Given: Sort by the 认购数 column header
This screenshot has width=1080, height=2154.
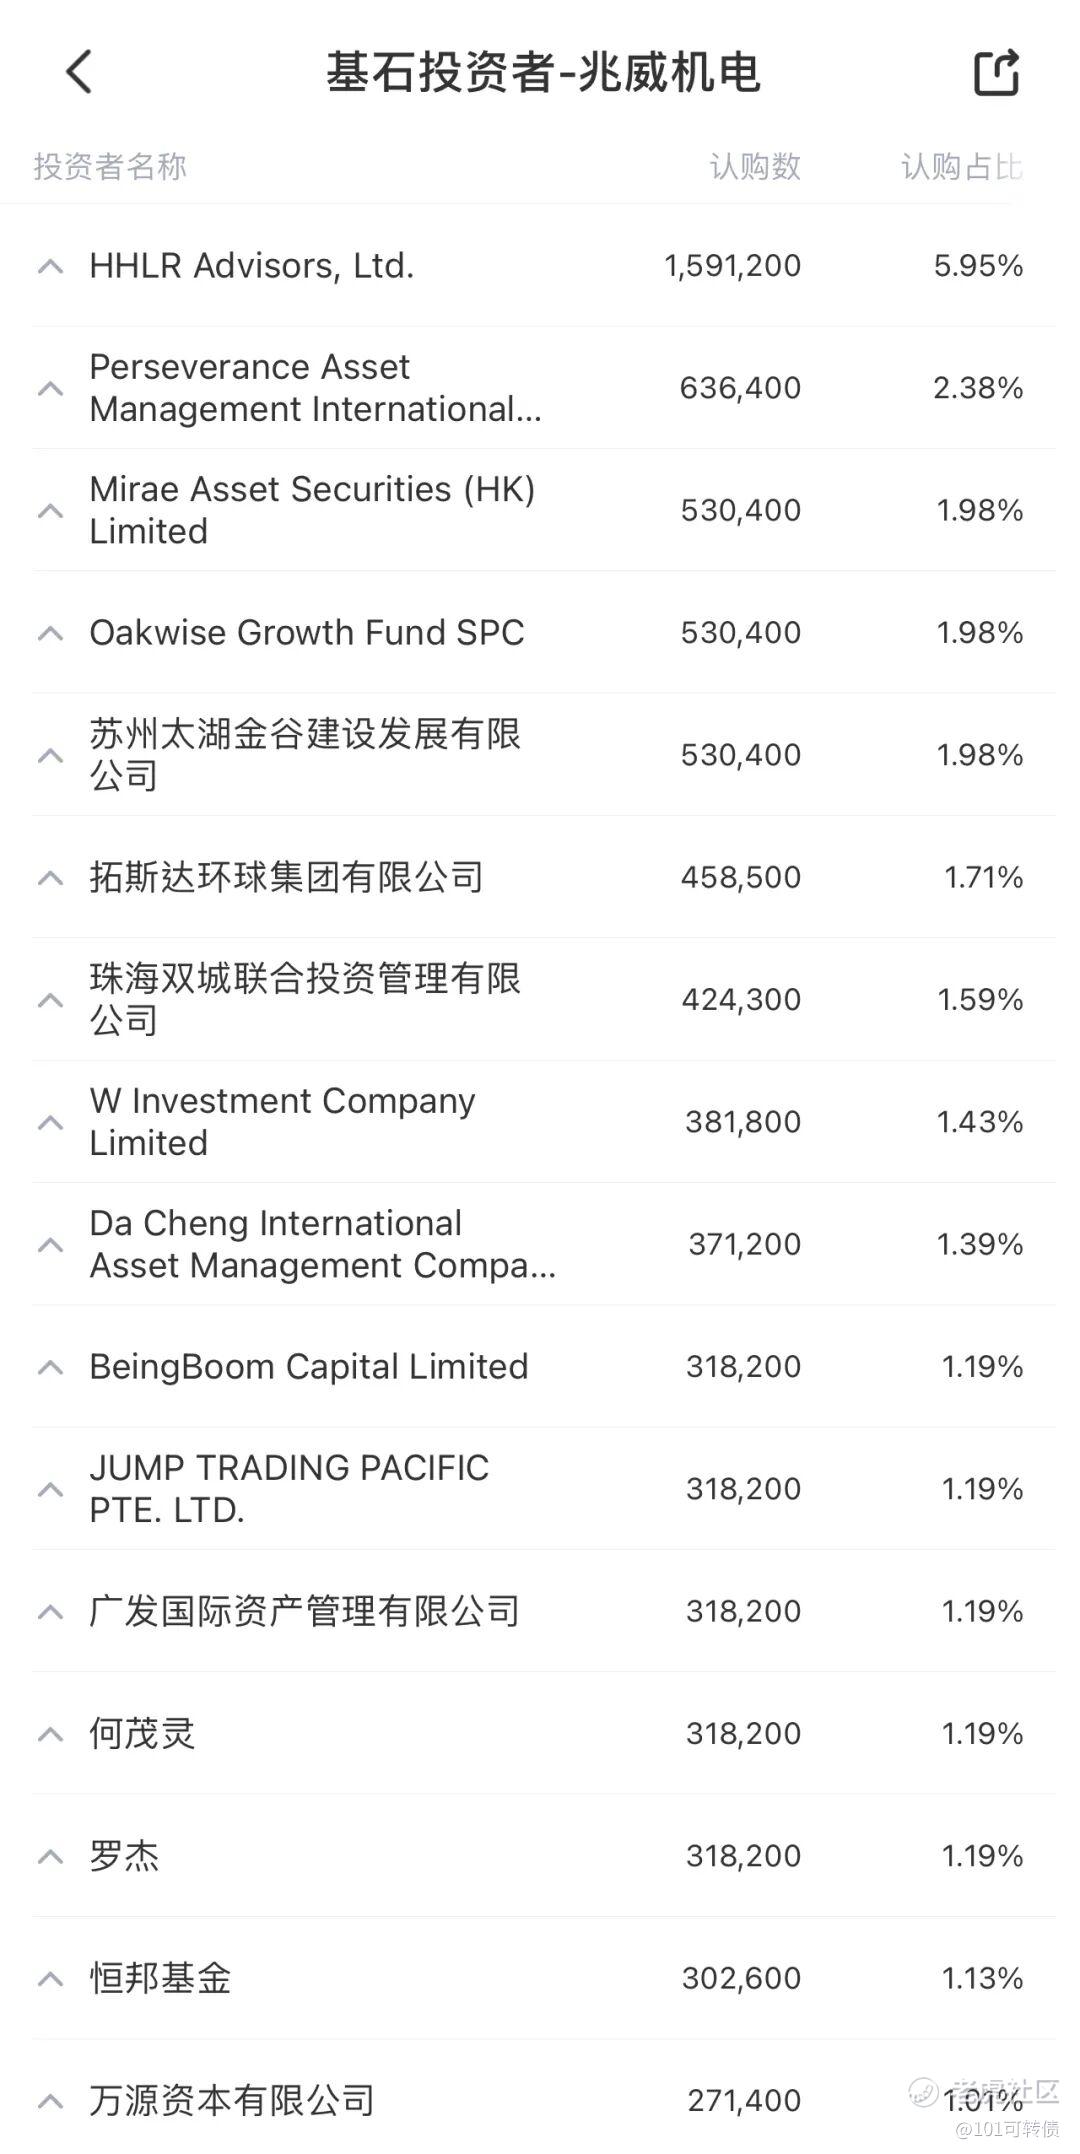Looking at the screenshot, I should (x=755, y=166).
